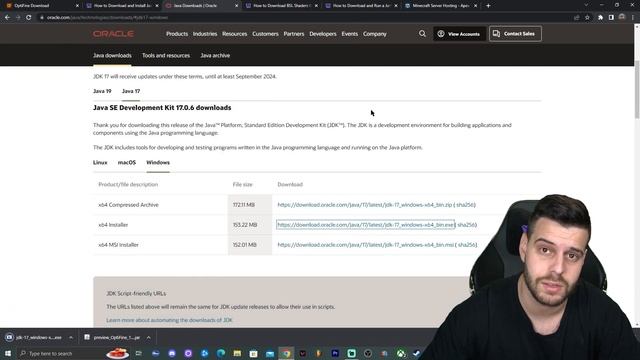The height and width of the screenshot is (360, 640).
Task: Open Chrome's three-dot menu
Action: (633, 18)
